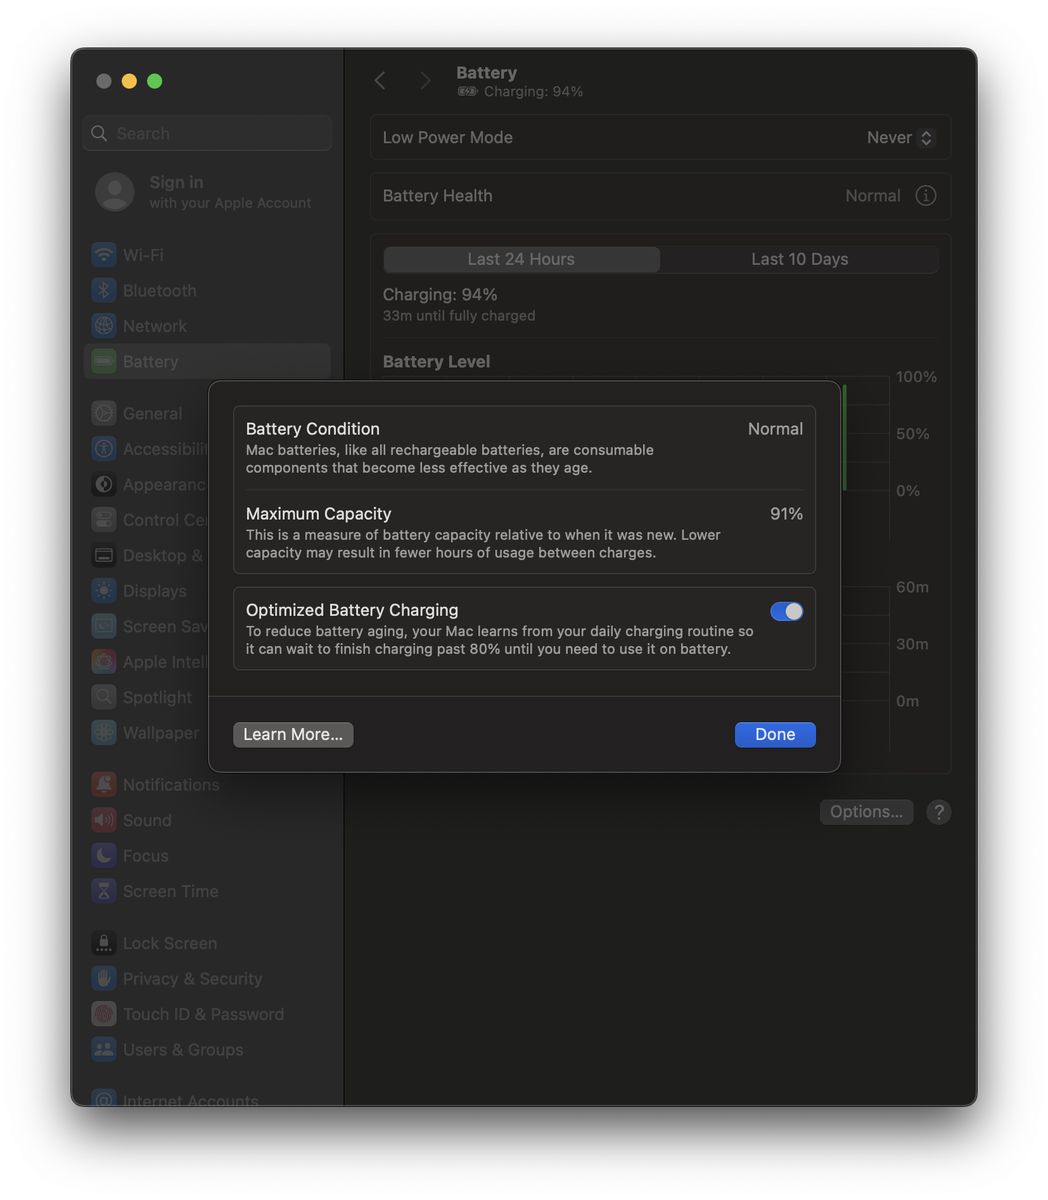Toggle Optimized Battery Charging switch

coord(786,612)
